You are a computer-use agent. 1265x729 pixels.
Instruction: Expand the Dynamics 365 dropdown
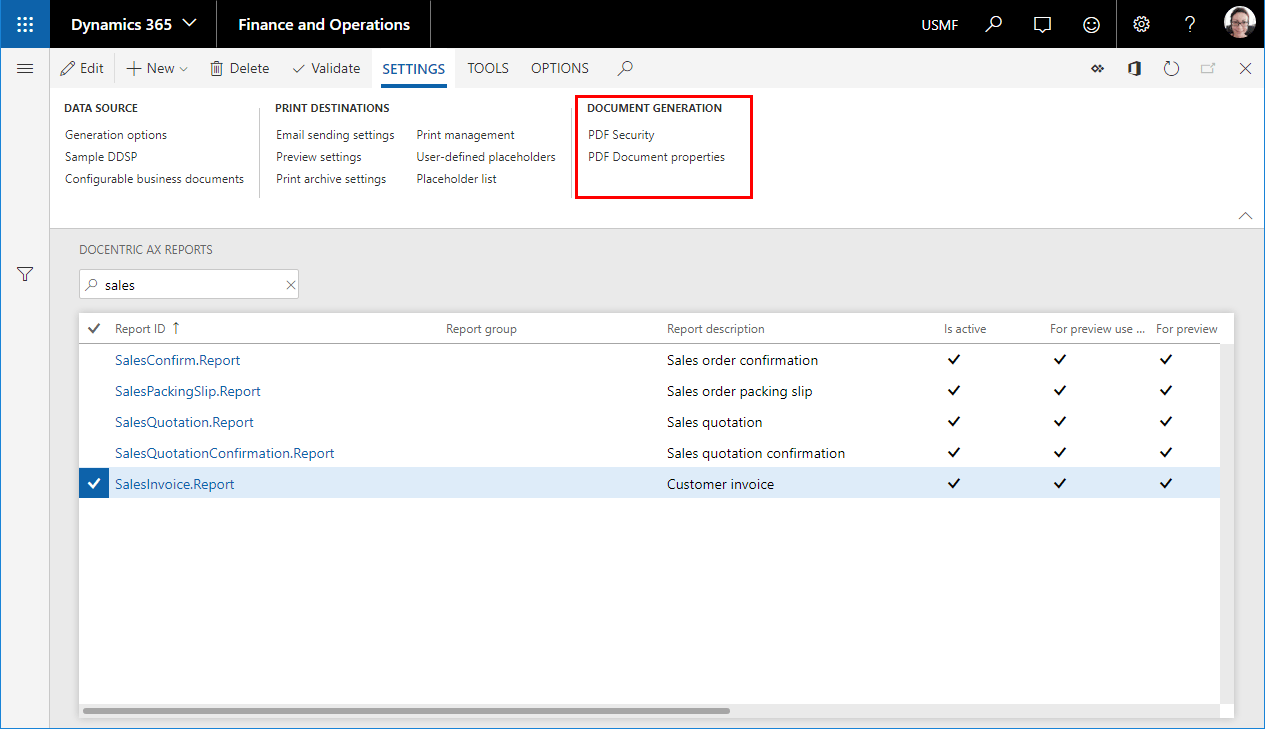click(x=134, y=24)
